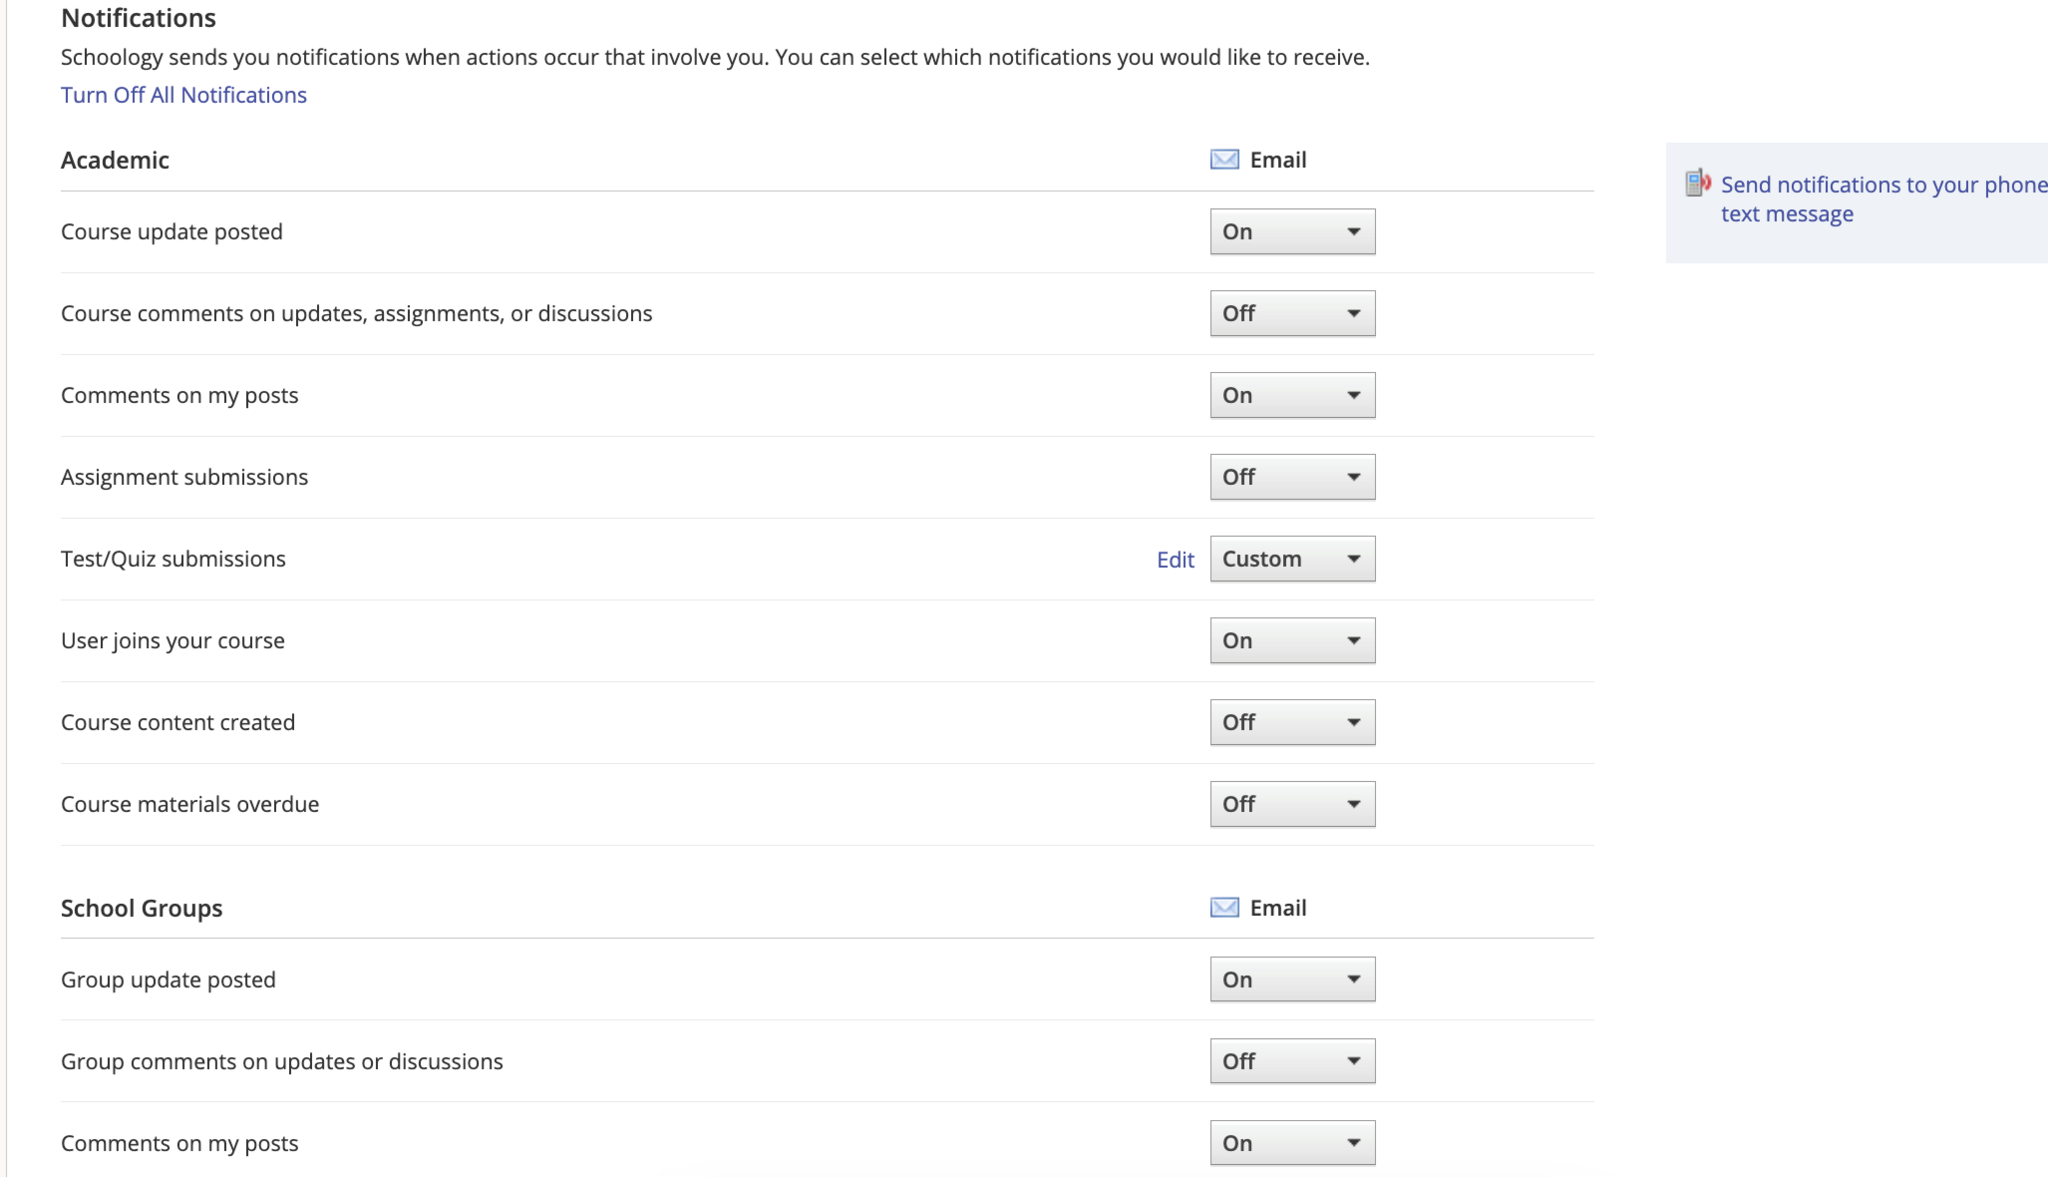Toggle Course materials overdue notification dropdown
The image size is (2048, 1177).
[x=1292, y=805]
